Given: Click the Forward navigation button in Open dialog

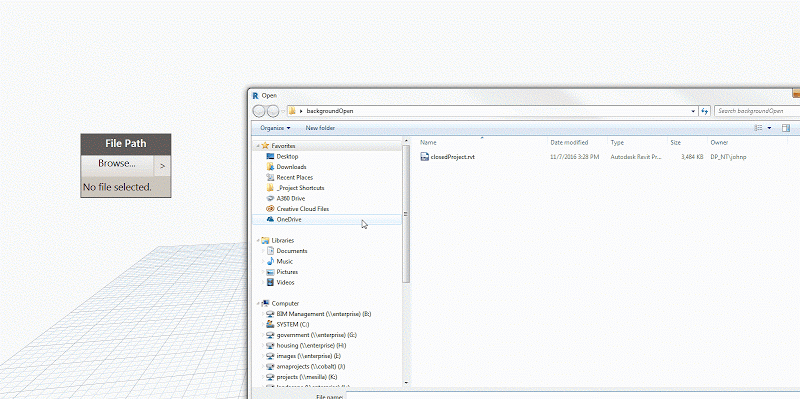Looking at the screenshot, I should [x=273, y=111].
